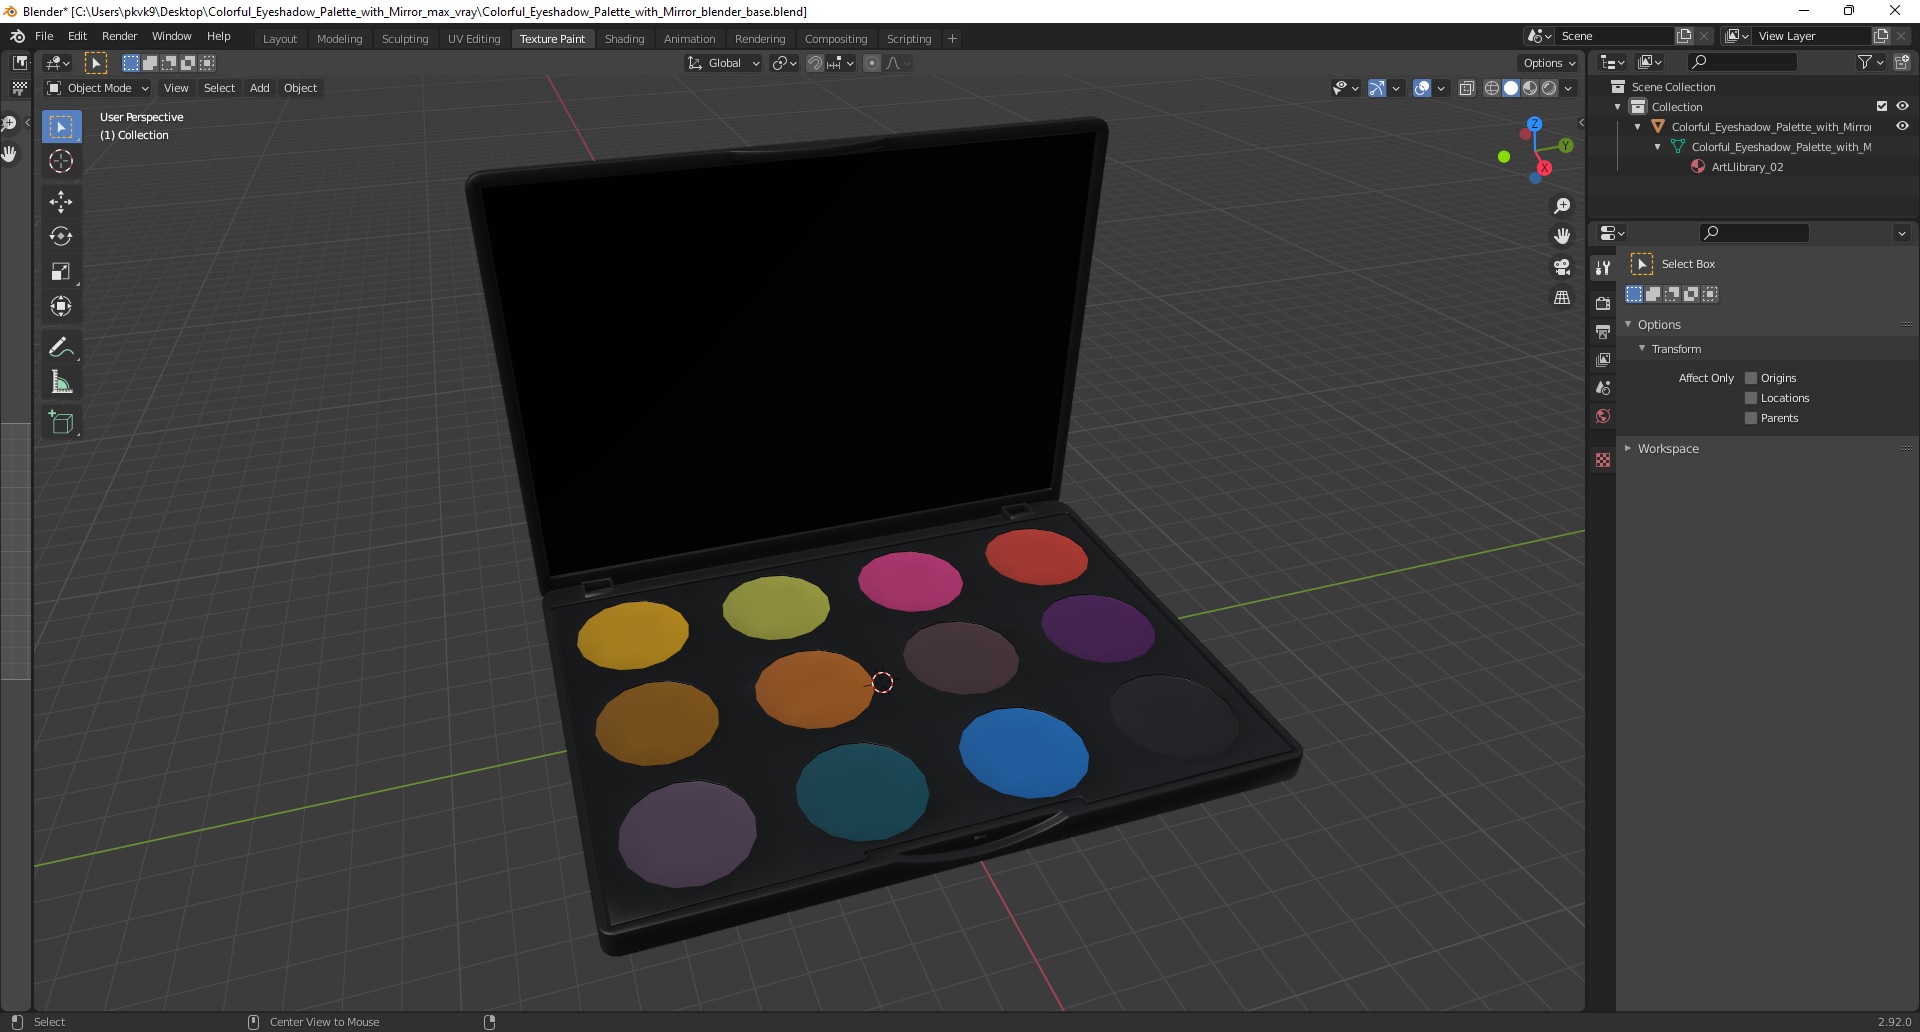Activate the Move tool

pyautogui.click(x=61, y=202)
